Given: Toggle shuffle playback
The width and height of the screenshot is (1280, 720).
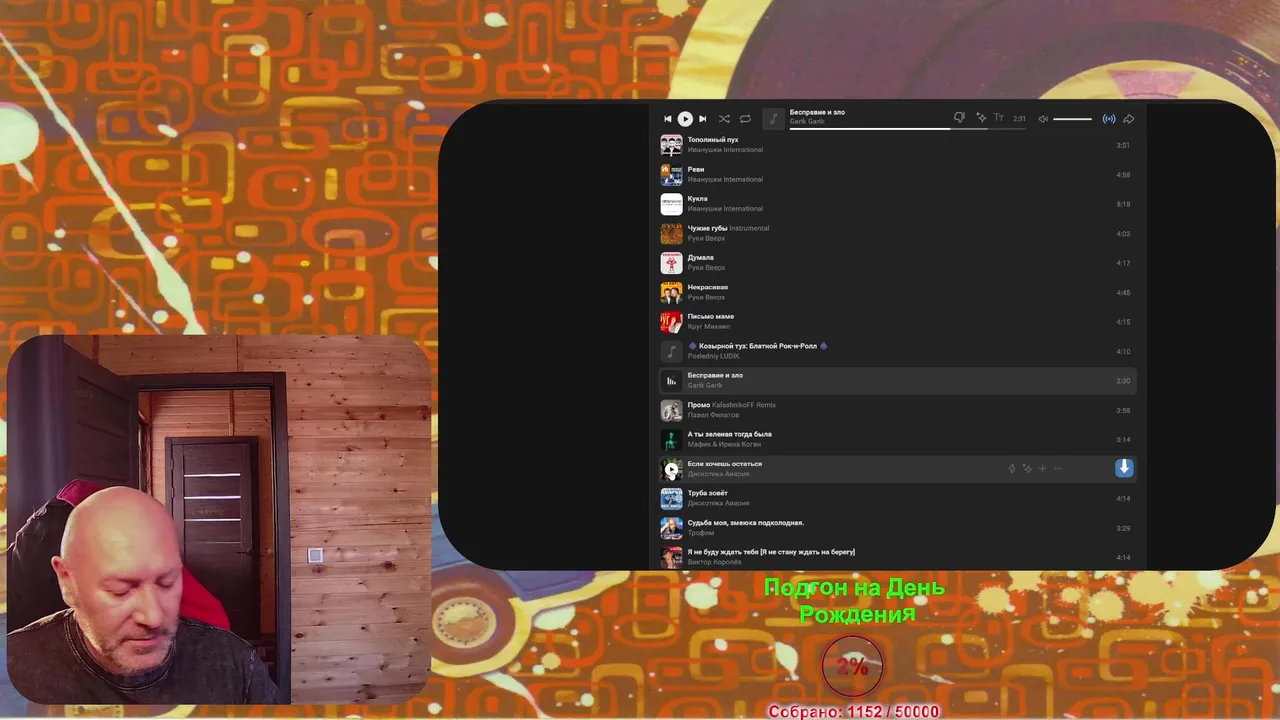Looking at the screenshot, I should click(x=724, y=119).
